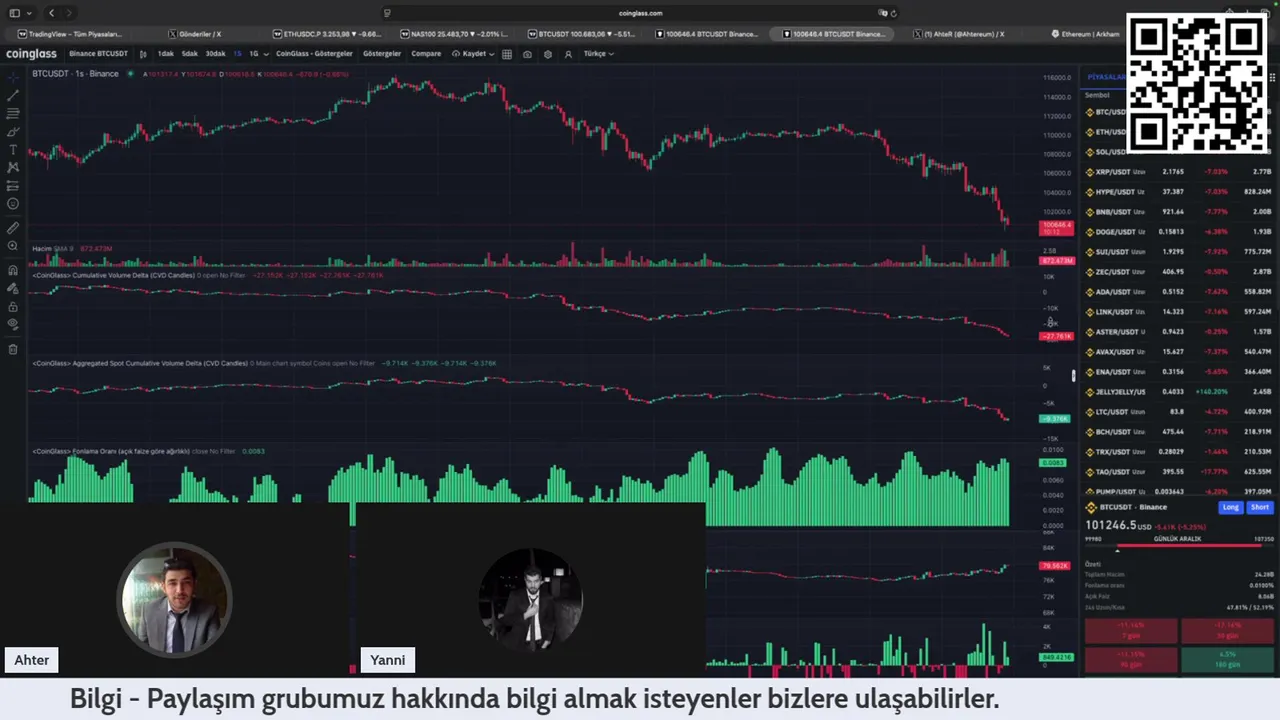This screenshot has height=720, width=1280.
Task: Take a chart snapshot with camera icon
Action: [x=527, y=54]
